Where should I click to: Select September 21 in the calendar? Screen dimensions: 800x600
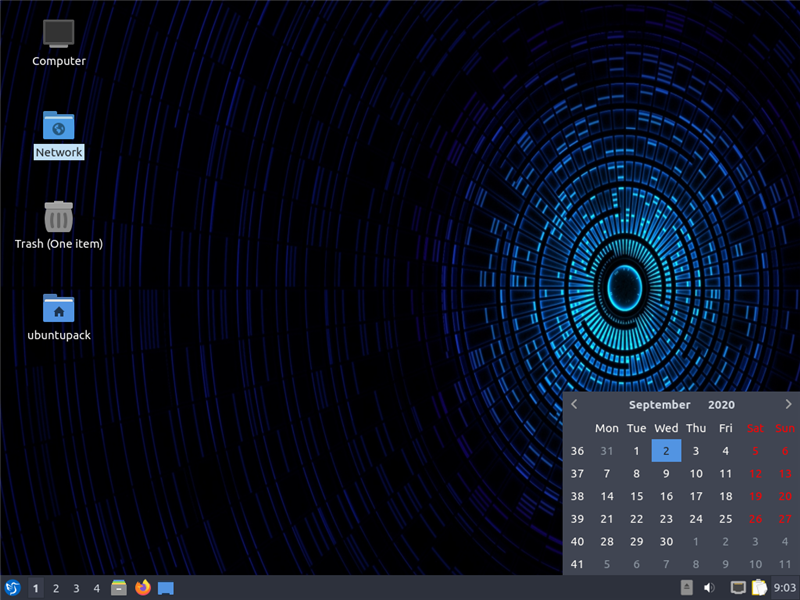pyautogui.click(x=607, y=519)
